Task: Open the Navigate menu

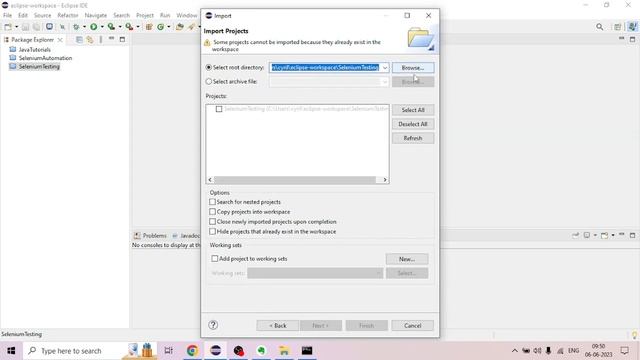Action: click(96, 15)
